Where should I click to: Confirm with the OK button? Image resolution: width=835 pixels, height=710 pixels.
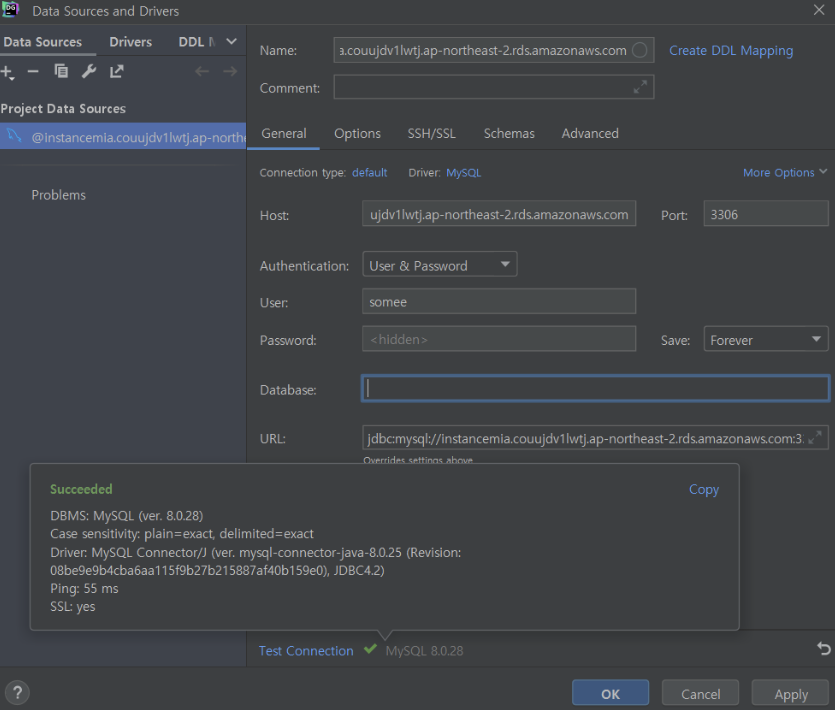(x=610, y=693)
